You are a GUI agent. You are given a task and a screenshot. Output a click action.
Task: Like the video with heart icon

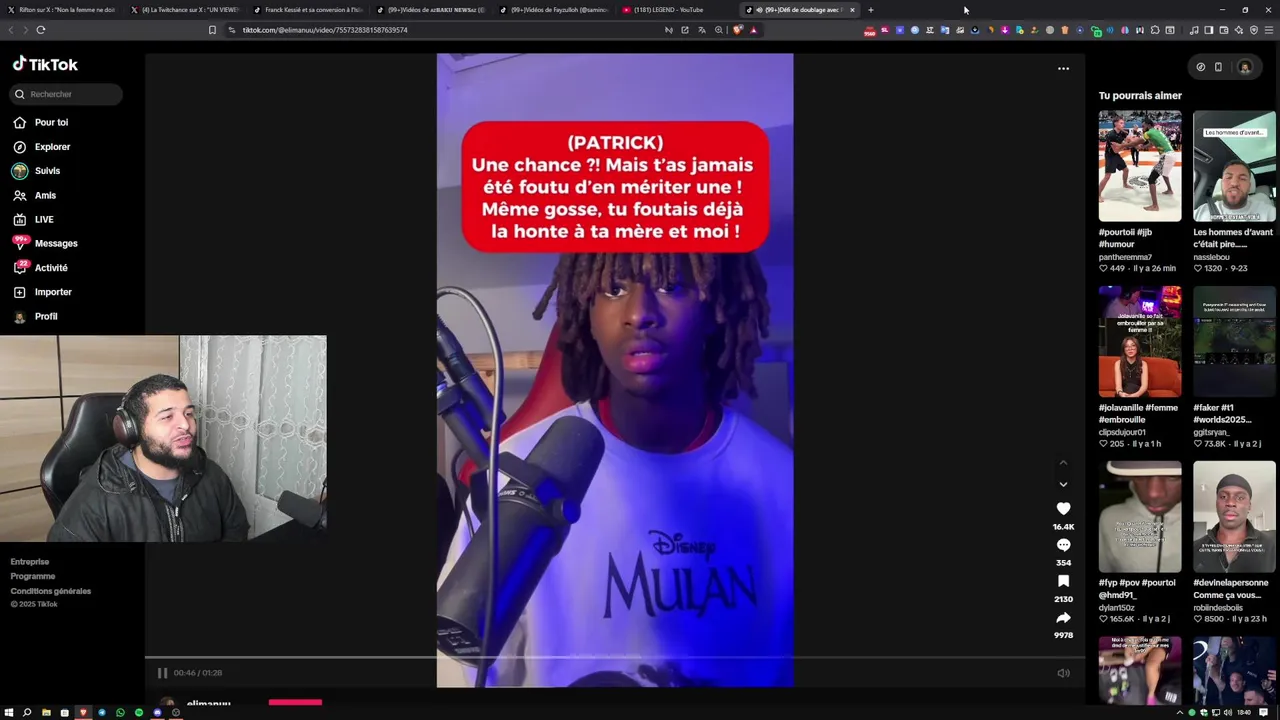pos(1063,509)
